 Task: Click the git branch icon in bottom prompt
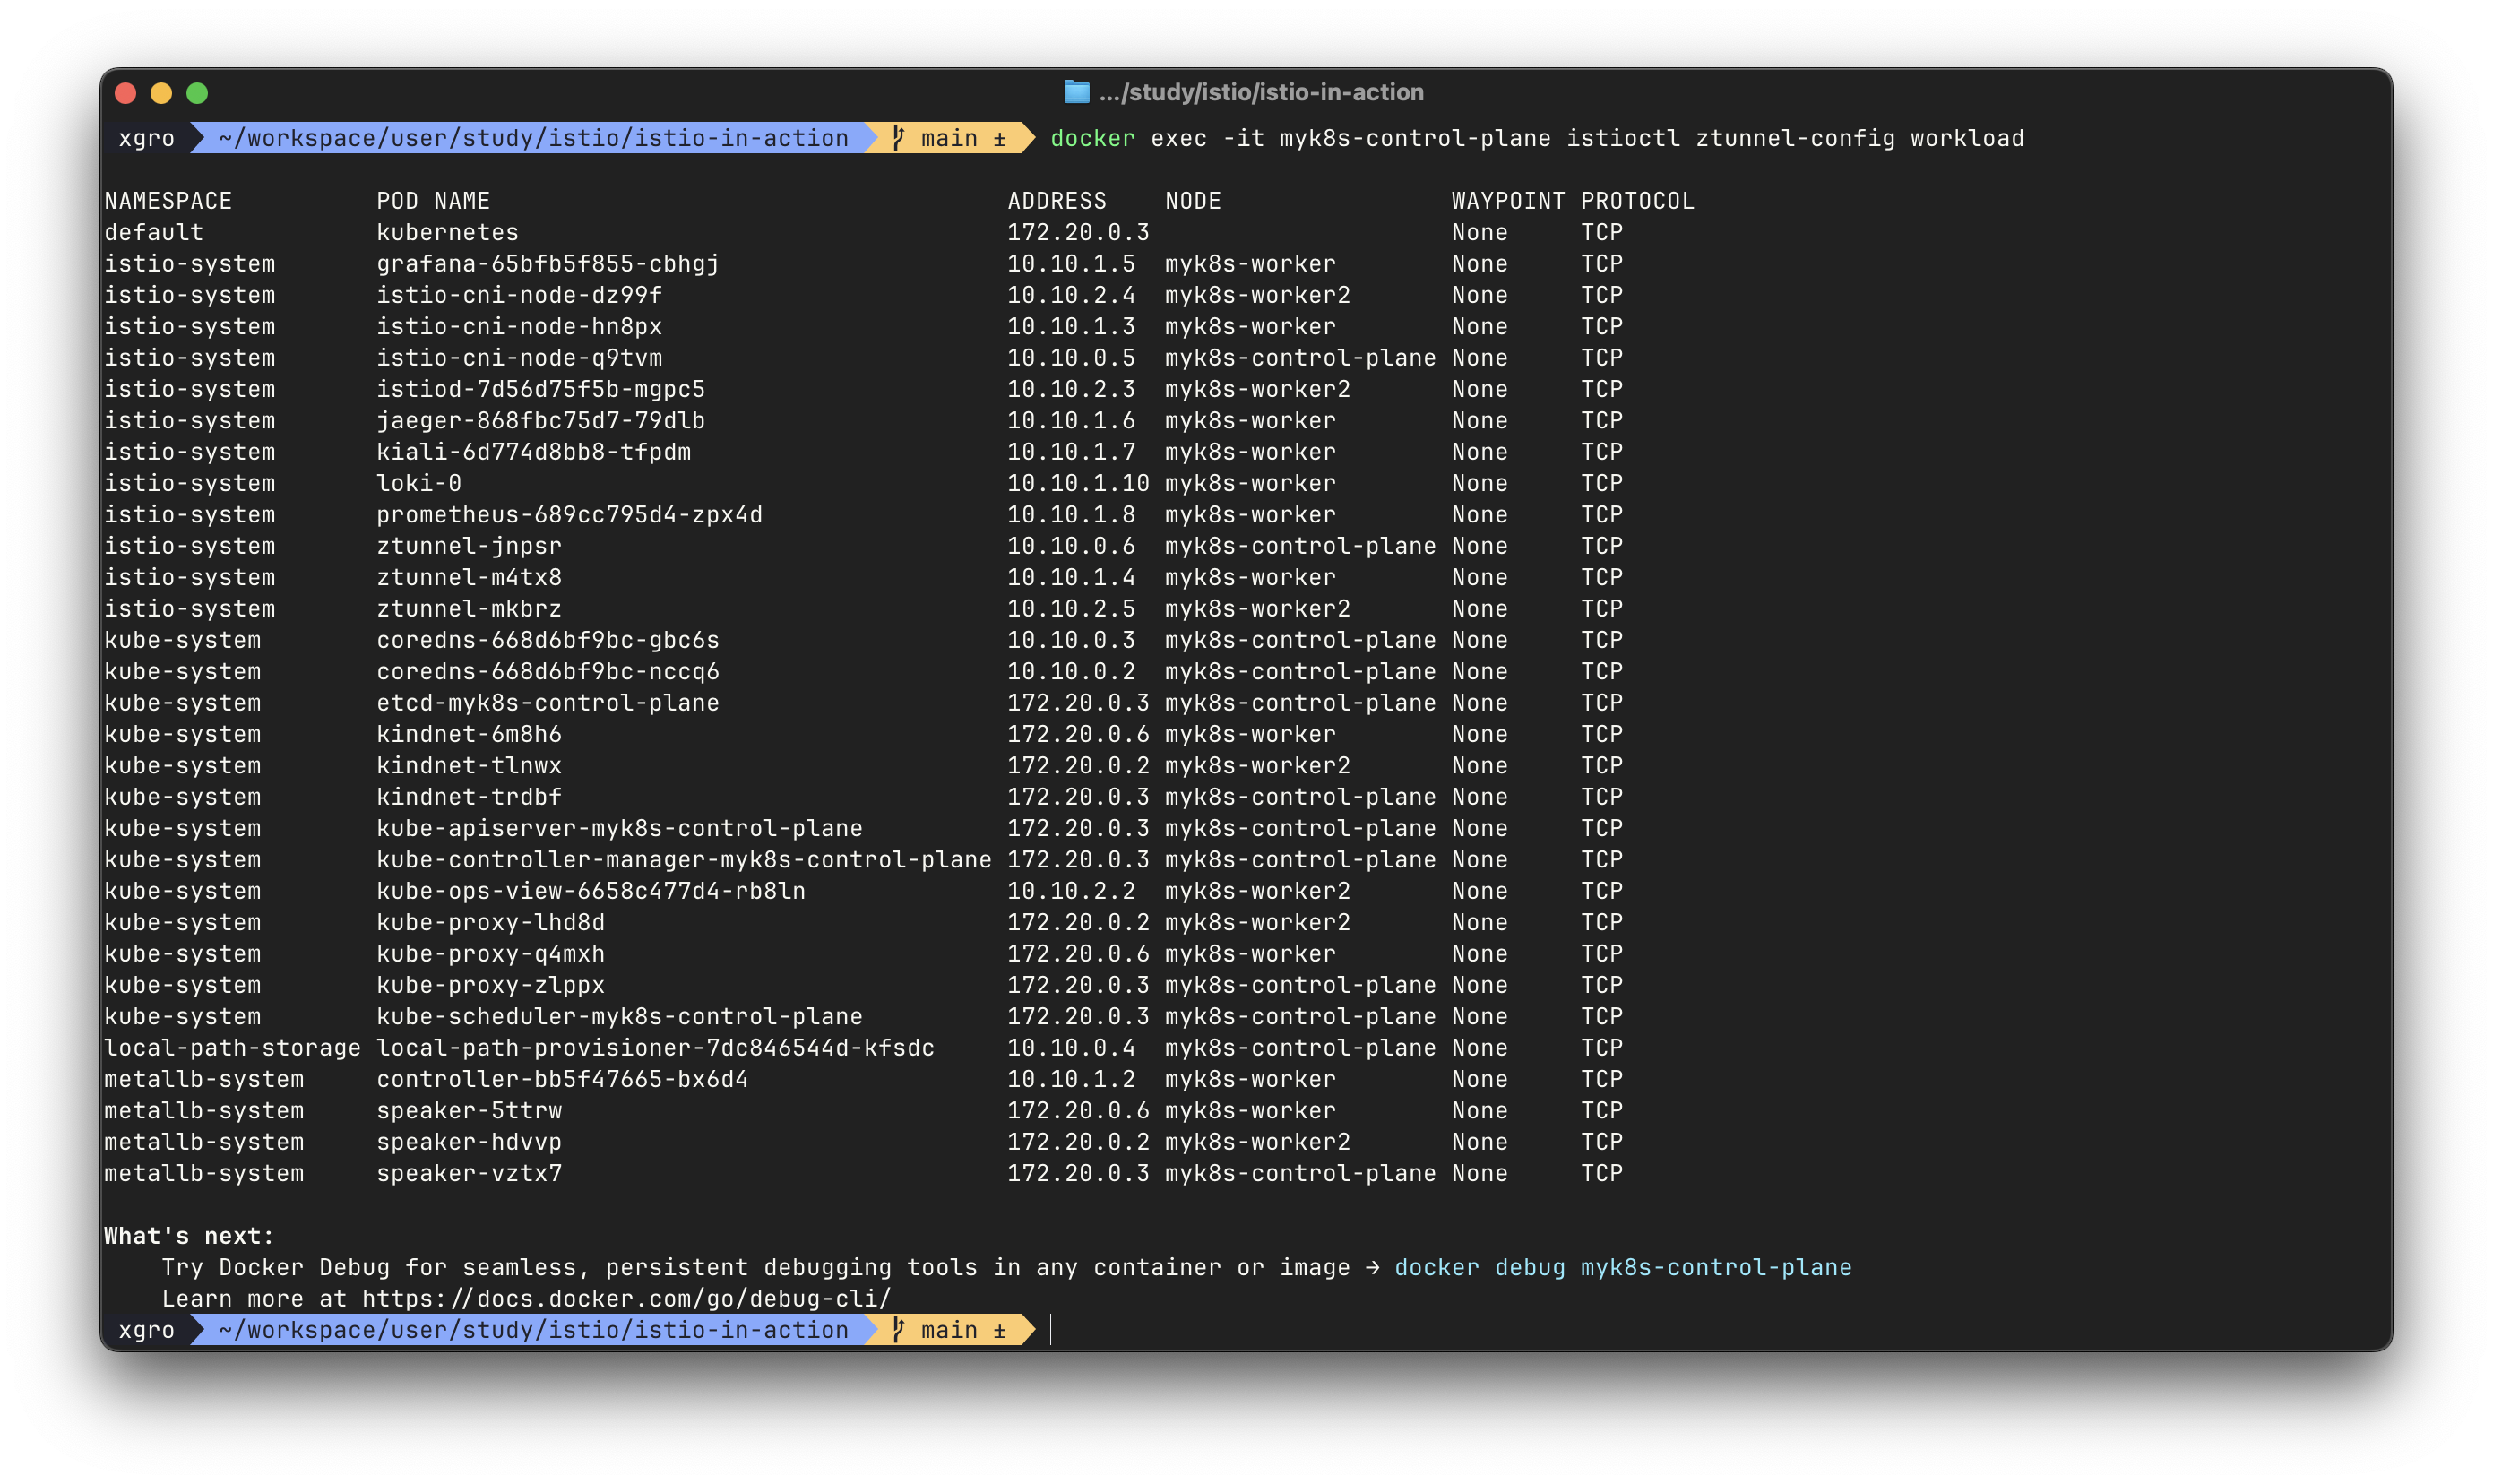pyautogui.click(x=898, y=1330)
